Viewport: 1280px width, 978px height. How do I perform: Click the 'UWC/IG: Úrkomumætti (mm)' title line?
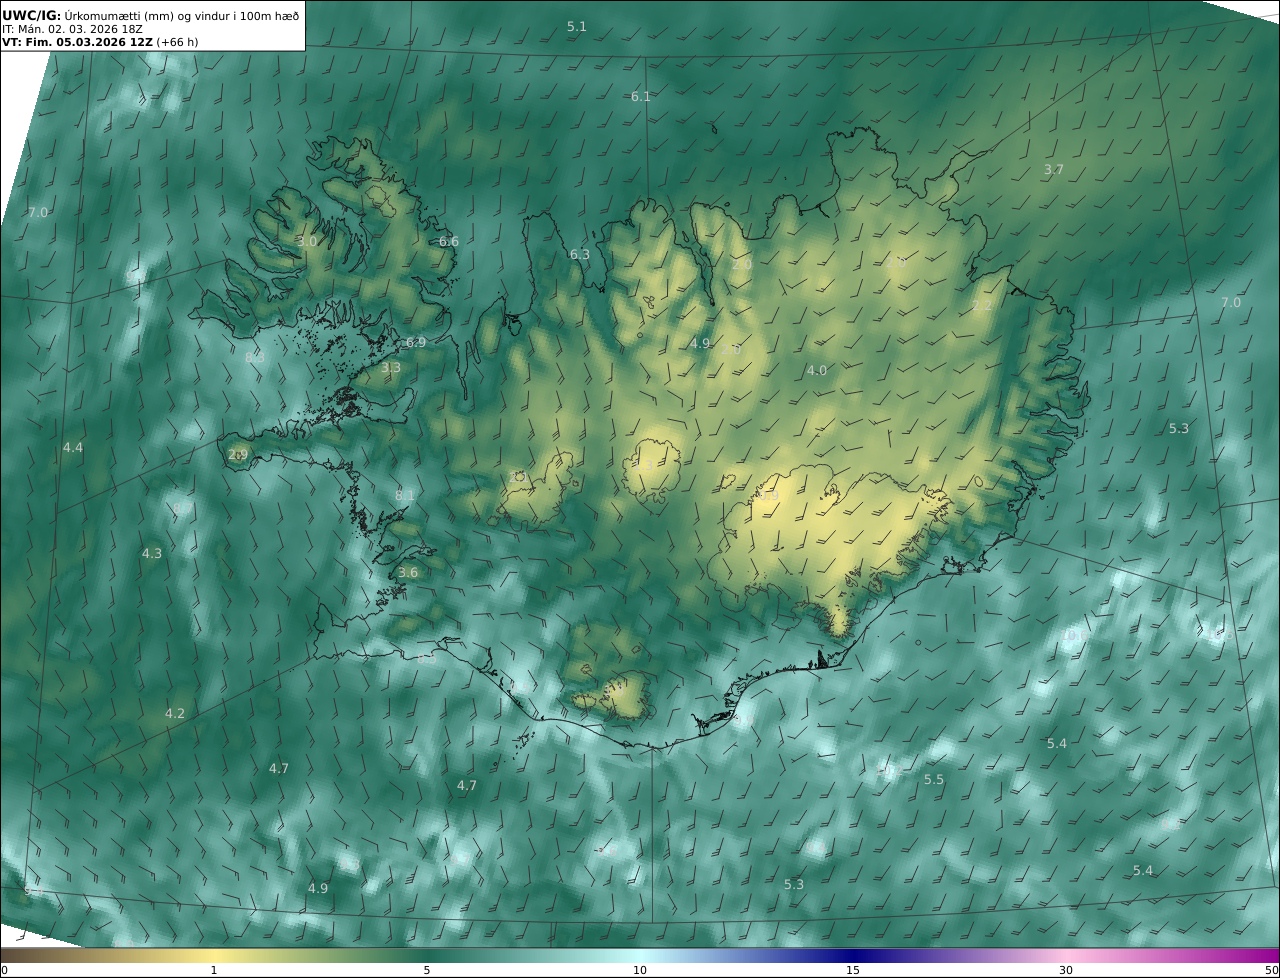pos(150,15)
